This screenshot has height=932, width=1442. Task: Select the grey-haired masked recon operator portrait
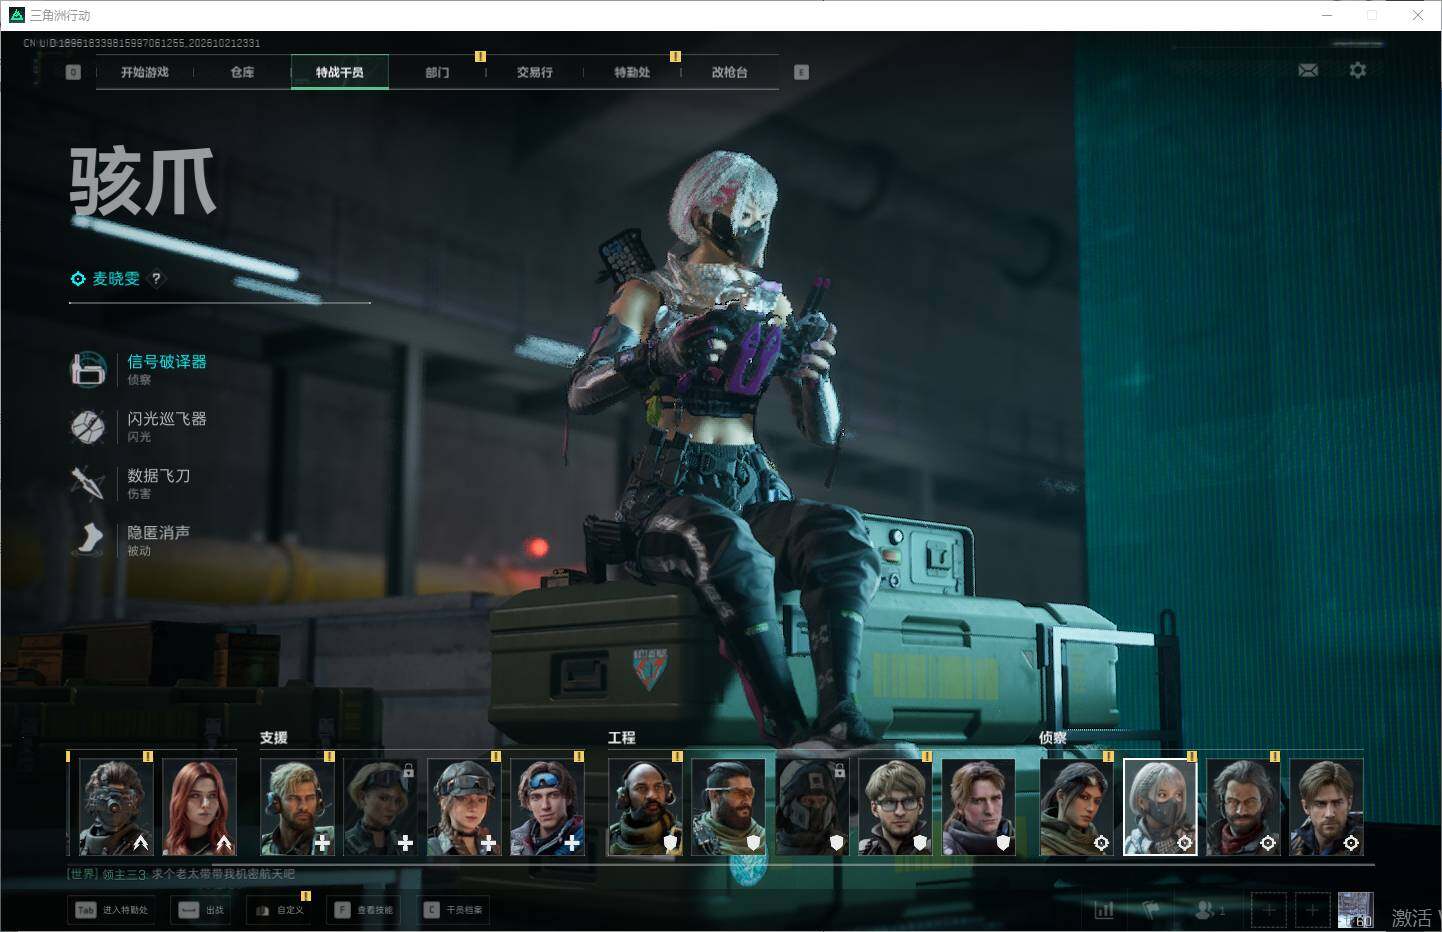(x=1160, y=807)
